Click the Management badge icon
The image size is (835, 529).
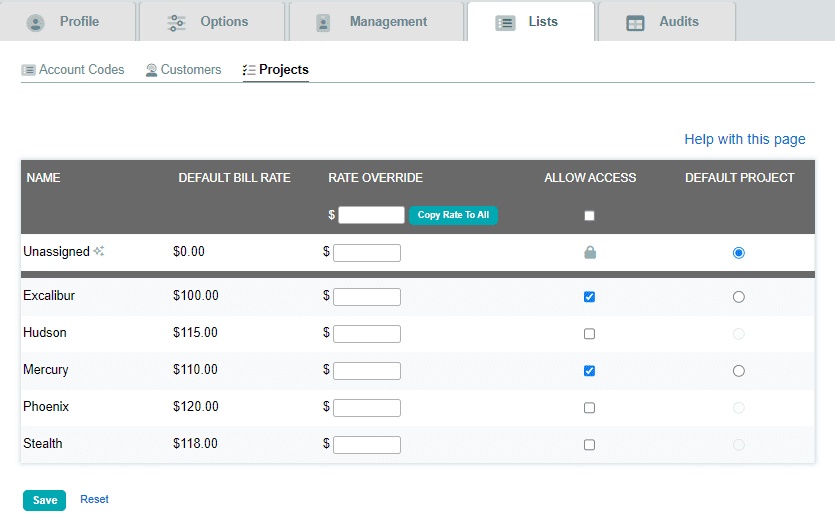pyautogui.click(x=323, y=23)
